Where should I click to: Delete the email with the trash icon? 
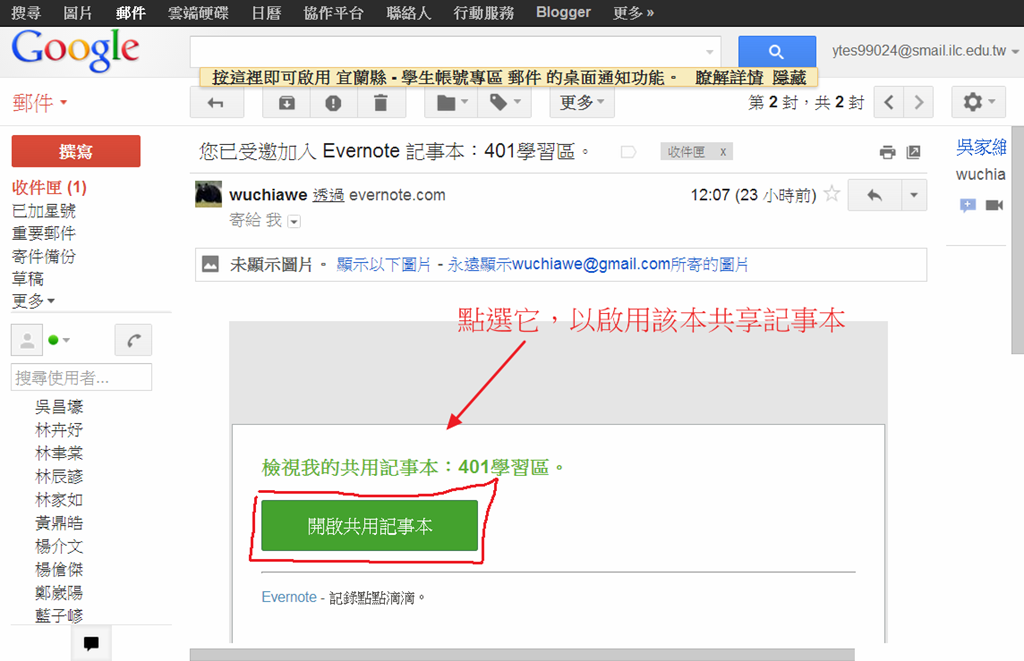point(380,102)
